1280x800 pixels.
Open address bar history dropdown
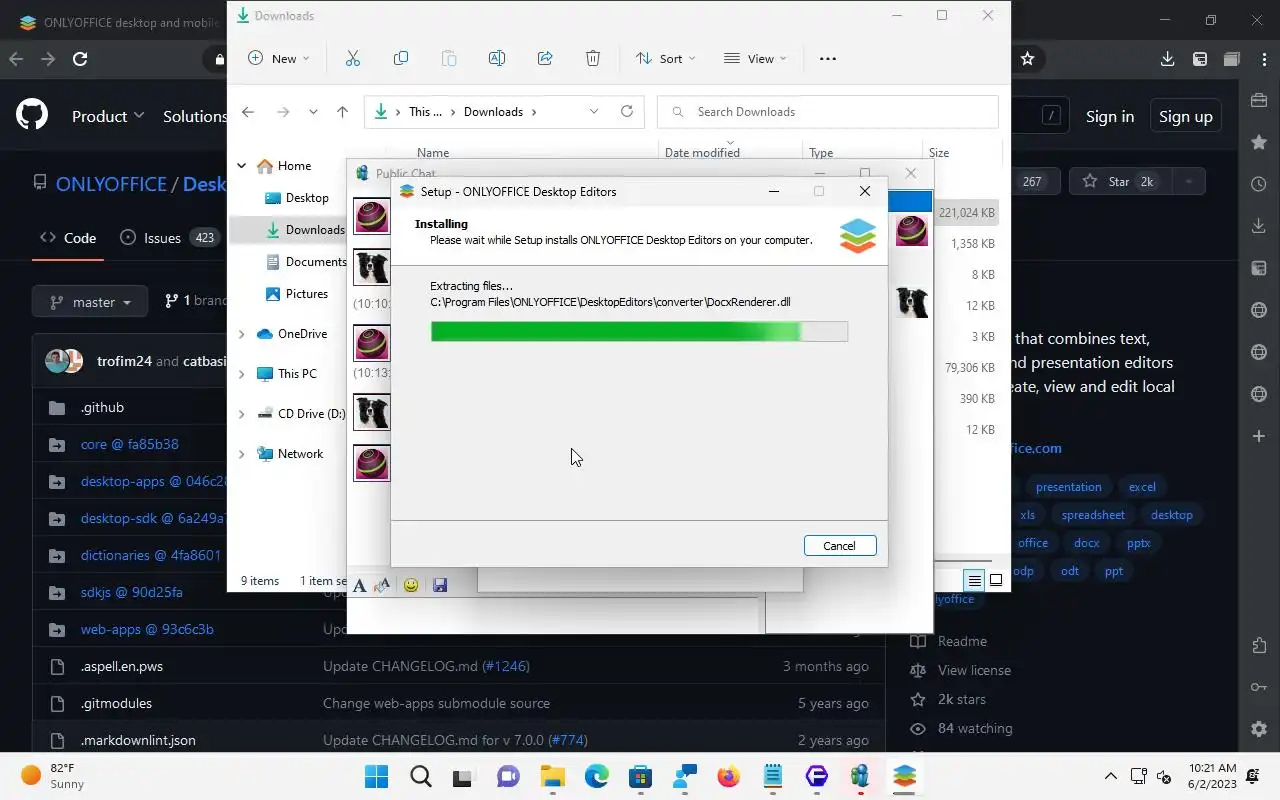coord(594,112)
